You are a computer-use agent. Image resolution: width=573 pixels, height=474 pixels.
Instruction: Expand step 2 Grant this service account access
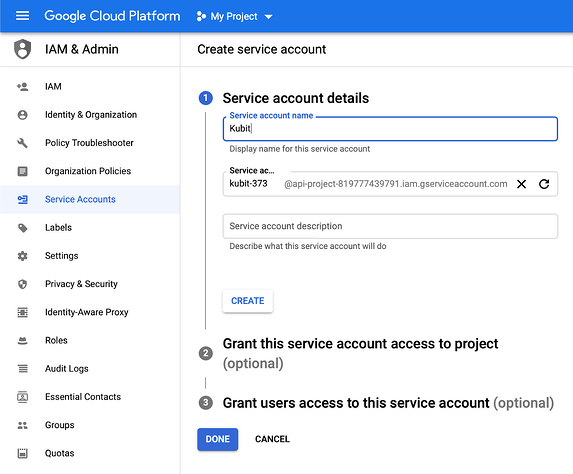click(x=360, y=353)
